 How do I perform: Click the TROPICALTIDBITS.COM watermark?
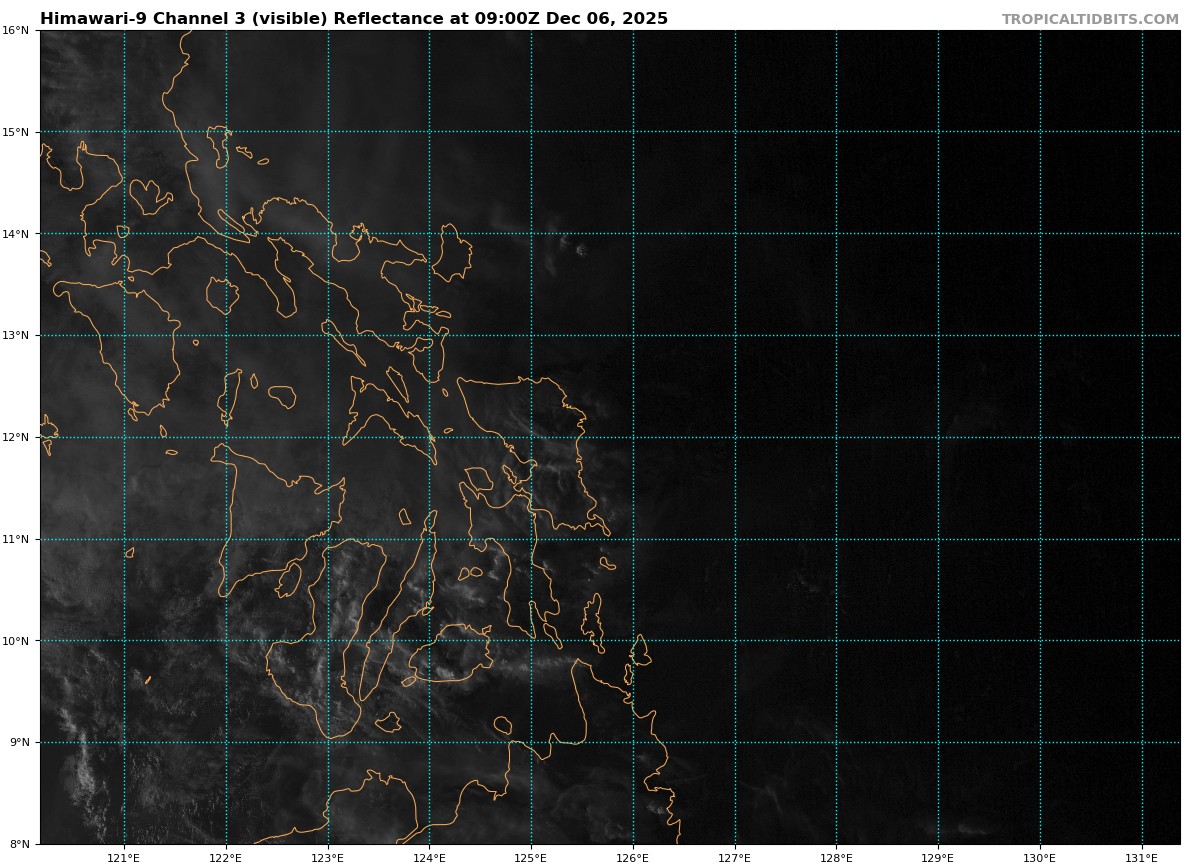pyautogui.click(x=1090, y=19)
